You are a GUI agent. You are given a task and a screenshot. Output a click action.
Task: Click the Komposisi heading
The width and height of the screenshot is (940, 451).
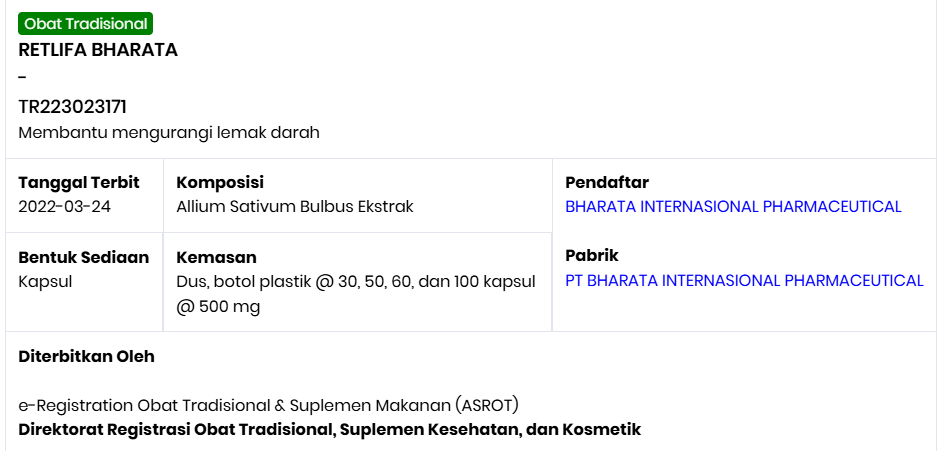point(220,182)
